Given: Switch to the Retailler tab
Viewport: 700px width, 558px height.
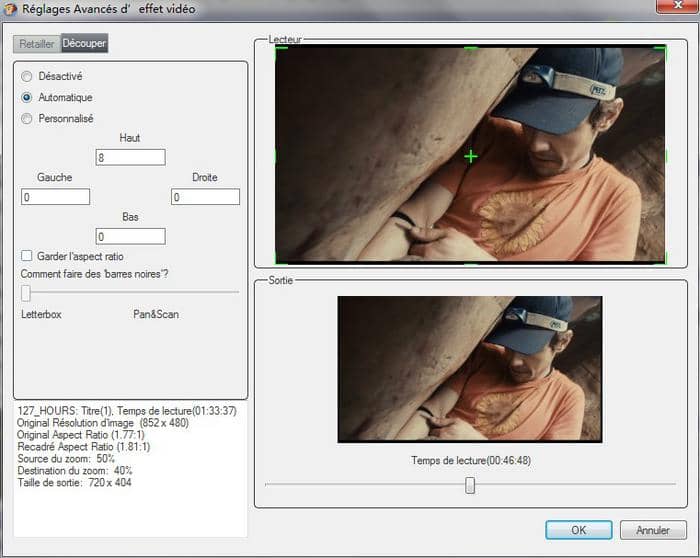Looking at the screenshot, I should pos(37,43).
